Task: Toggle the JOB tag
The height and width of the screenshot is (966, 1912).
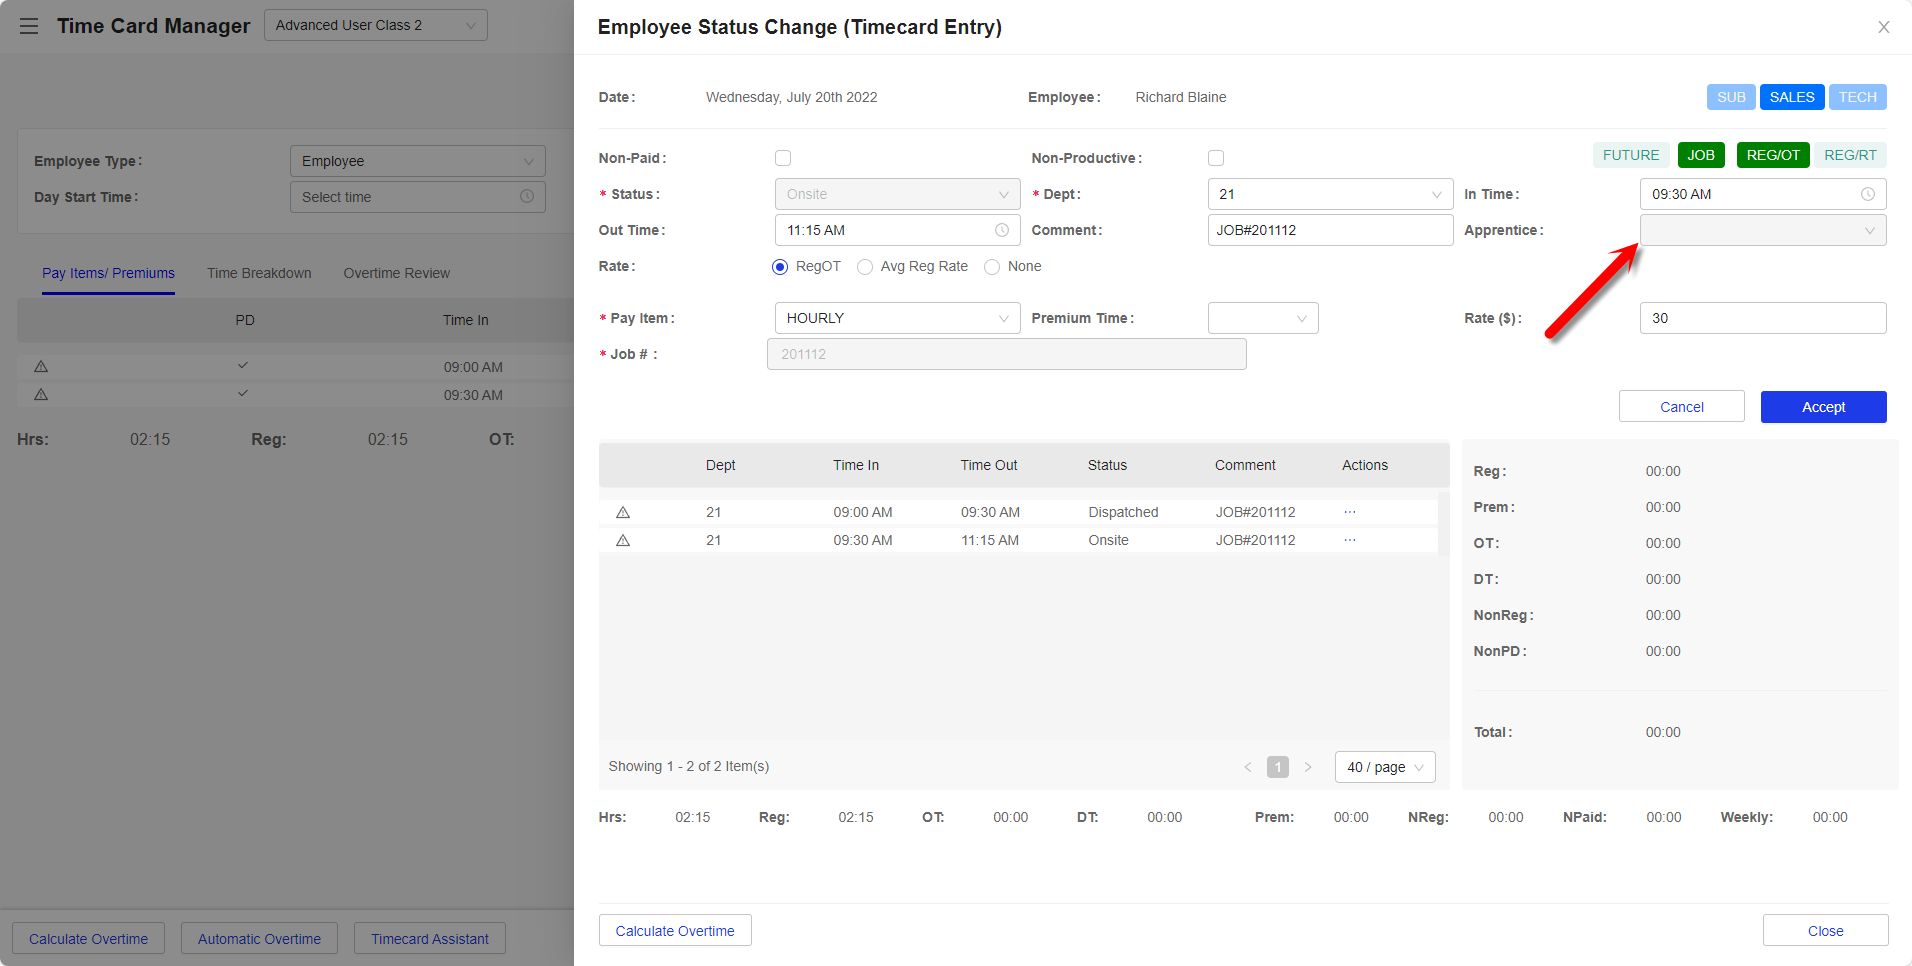Action: coord(1701,155)
